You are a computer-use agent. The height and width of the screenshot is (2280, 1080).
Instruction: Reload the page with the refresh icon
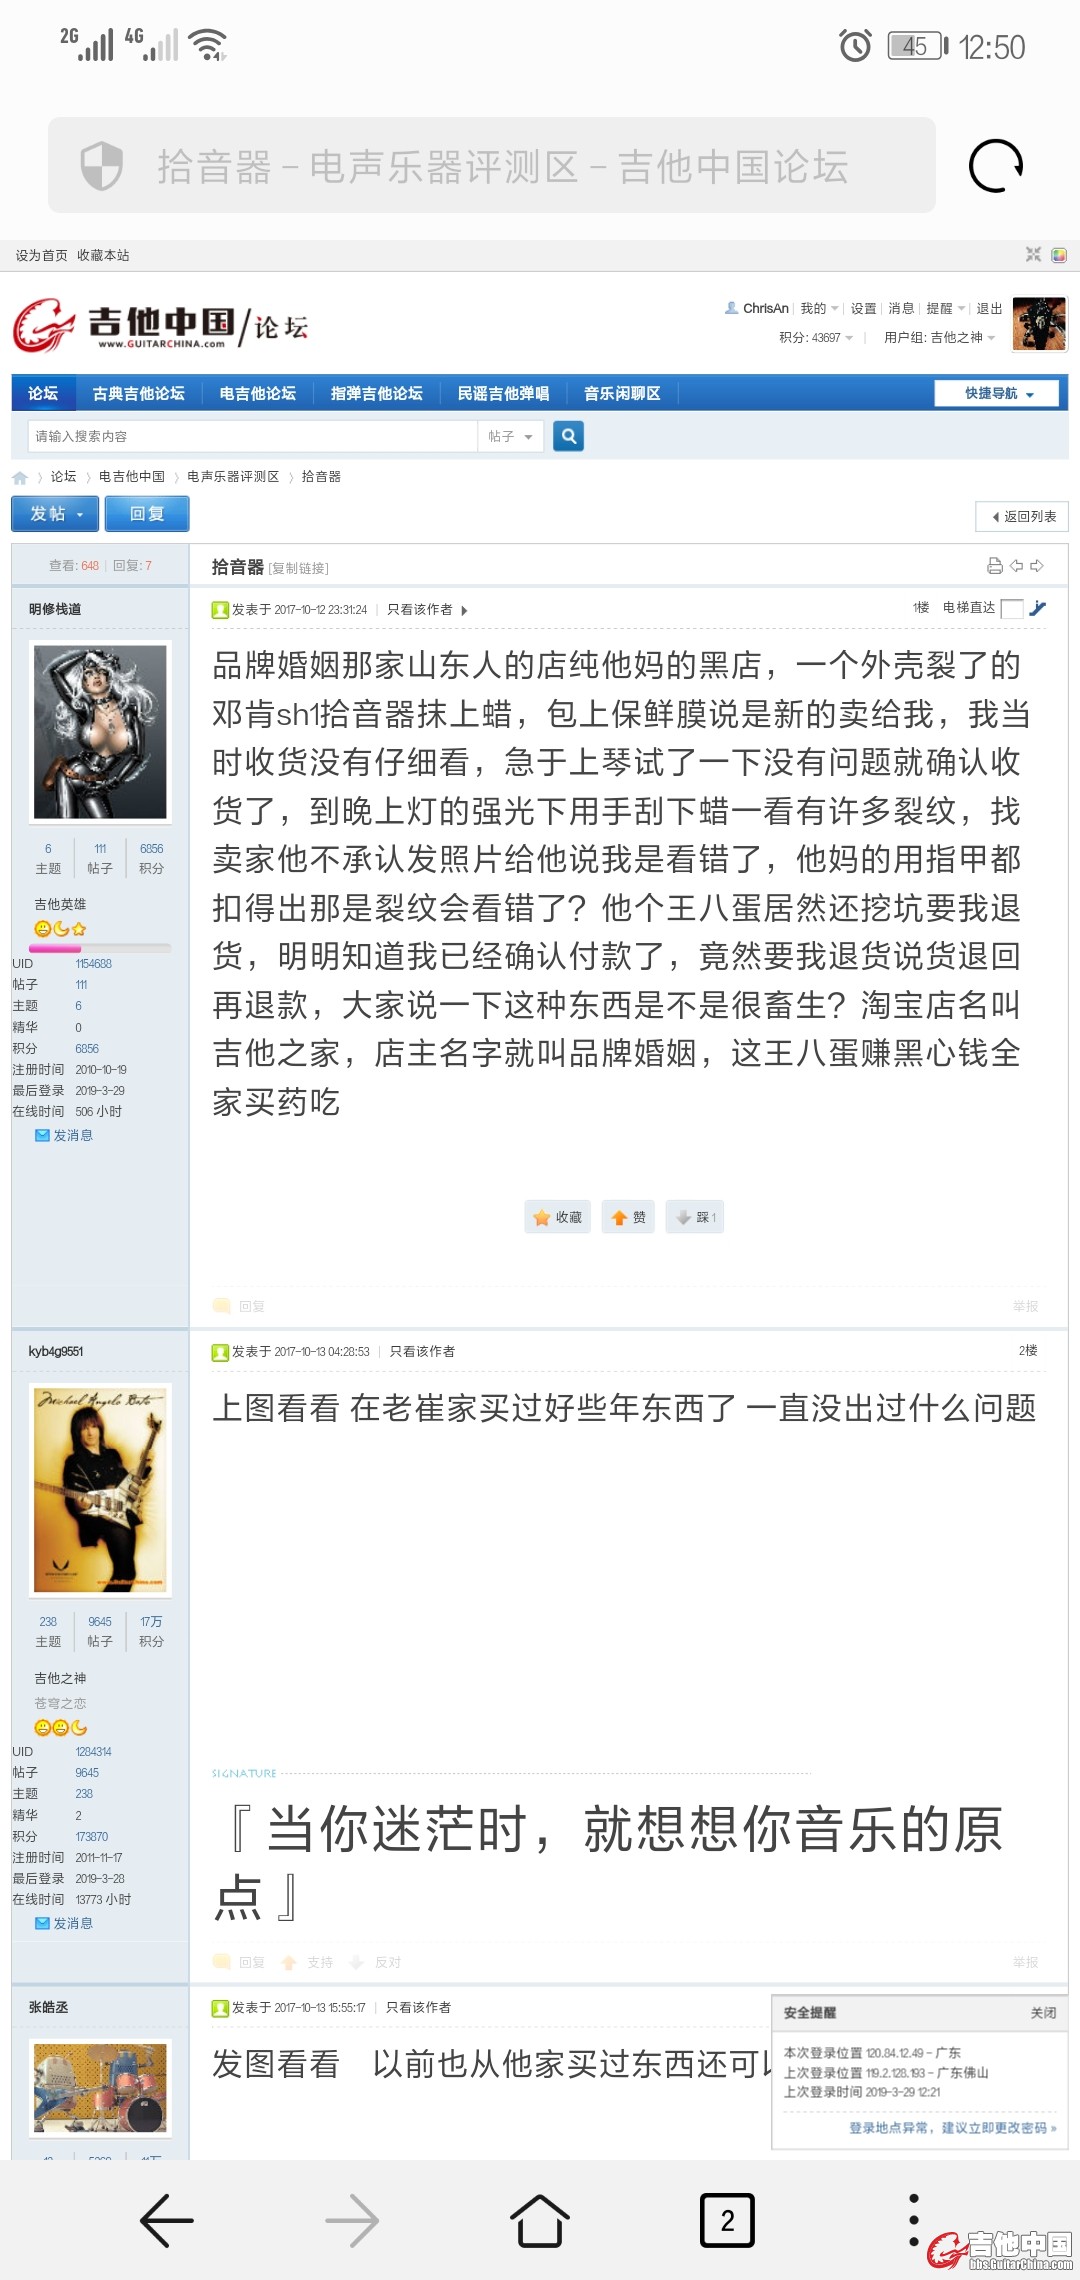tap(996, 166)
